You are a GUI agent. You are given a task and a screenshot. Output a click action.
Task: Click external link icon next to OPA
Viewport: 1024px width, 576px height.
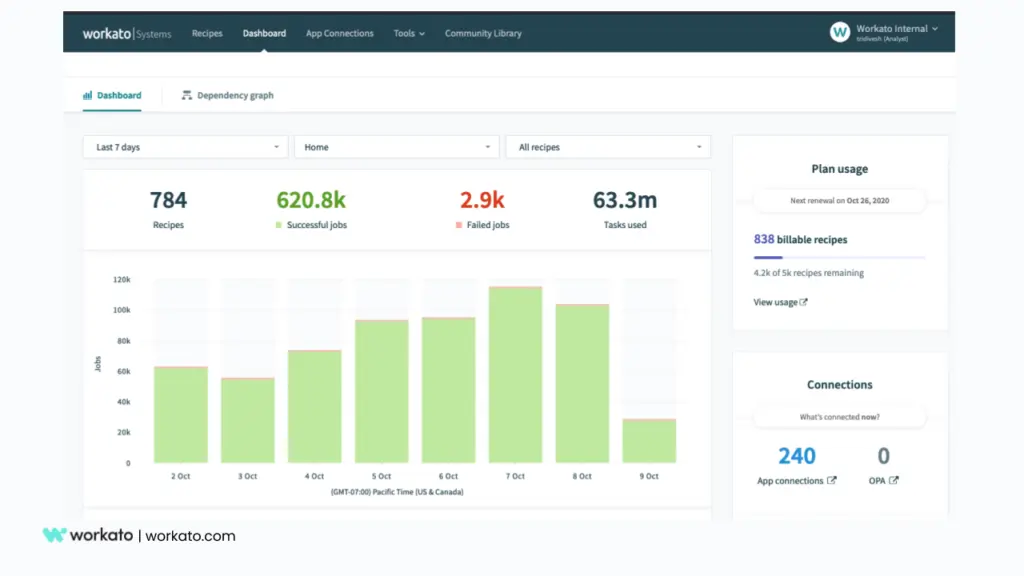(894, 481)
